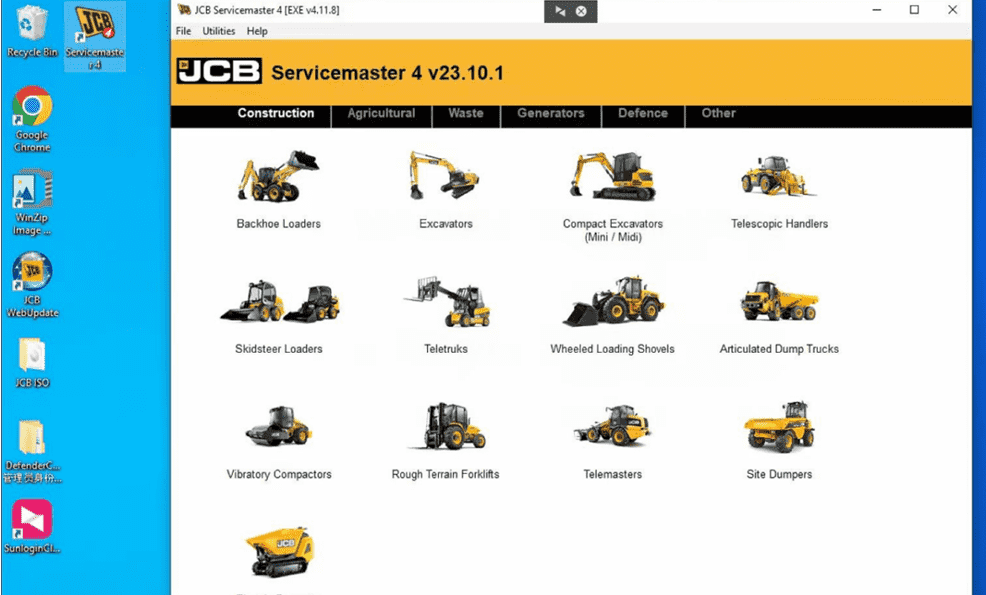Click the Vibratory Compactors text label

point(279,474)
